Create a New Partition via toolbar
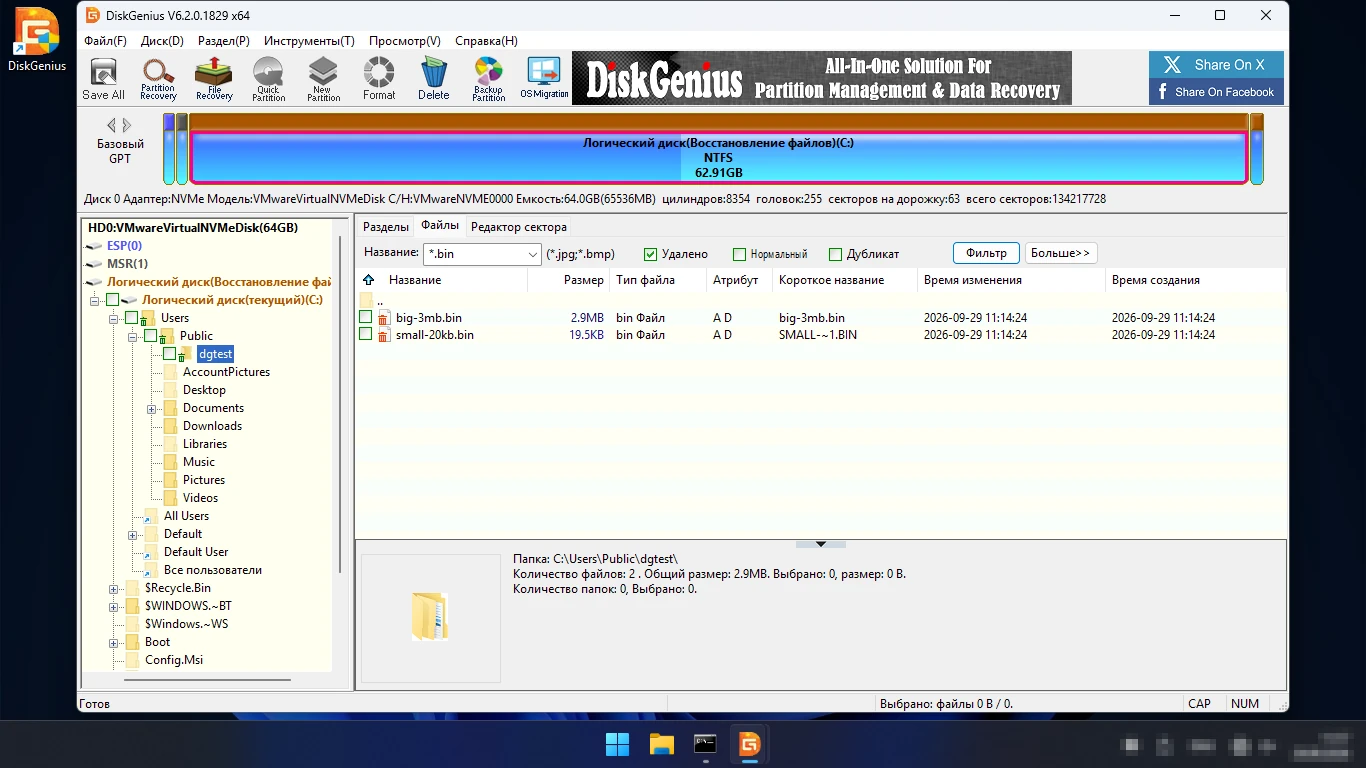1366x768 pixels. point(323,78)
